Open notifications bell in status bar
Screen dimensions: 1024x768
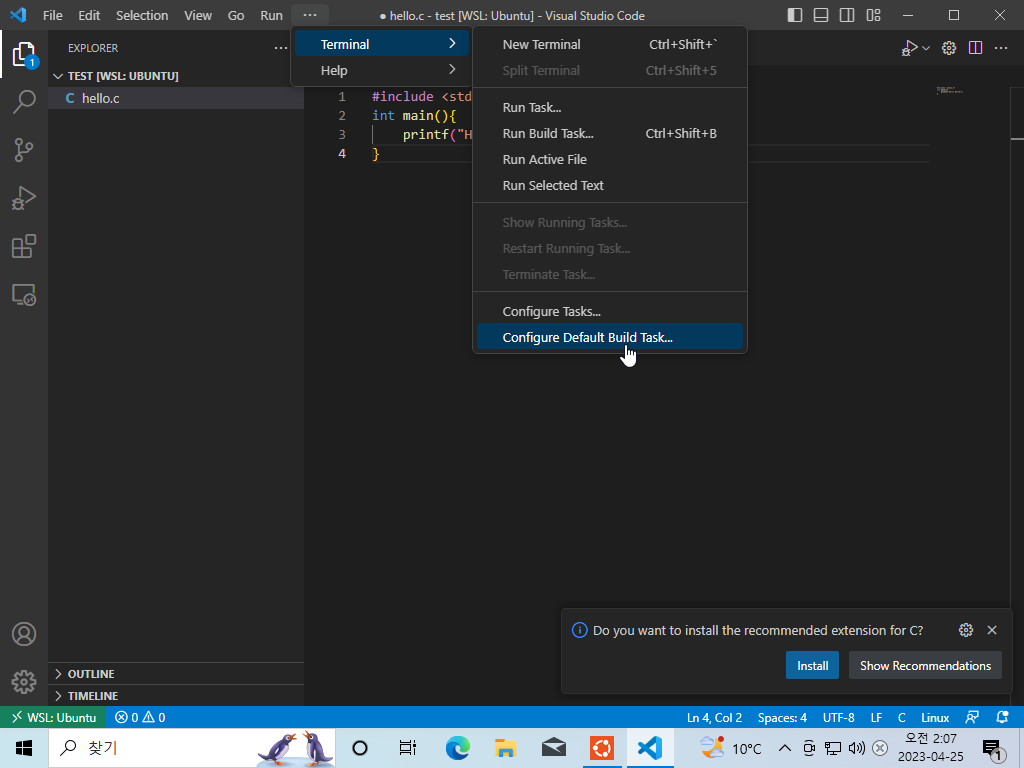click(1002, 717)
